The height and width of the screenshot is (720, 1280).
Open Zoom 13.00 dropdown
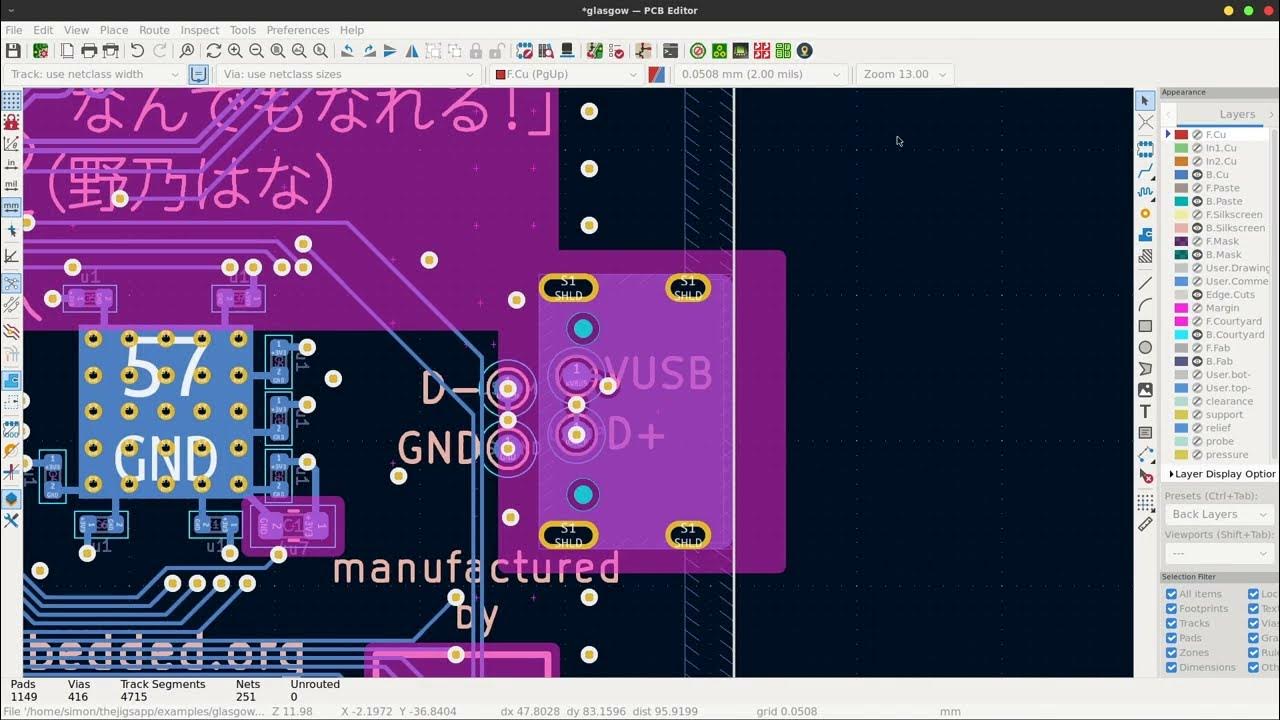[x=905, y=74]
